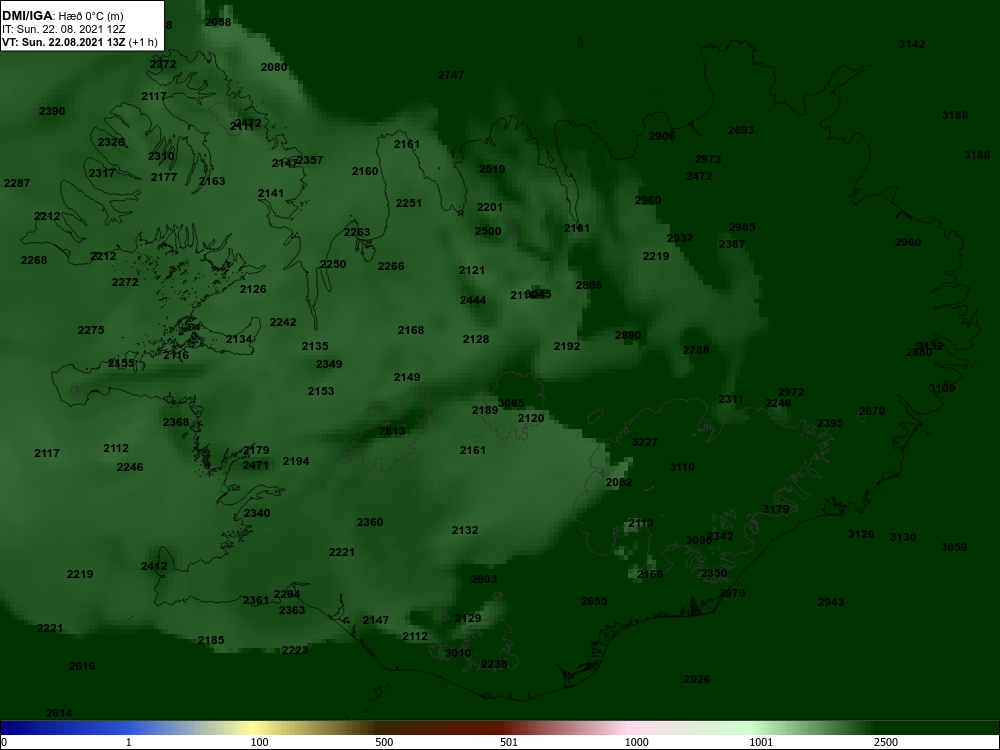The height and width of the screenshot is (750, 1000).
Task: Click the map value 2500
Action: [488, 232]
